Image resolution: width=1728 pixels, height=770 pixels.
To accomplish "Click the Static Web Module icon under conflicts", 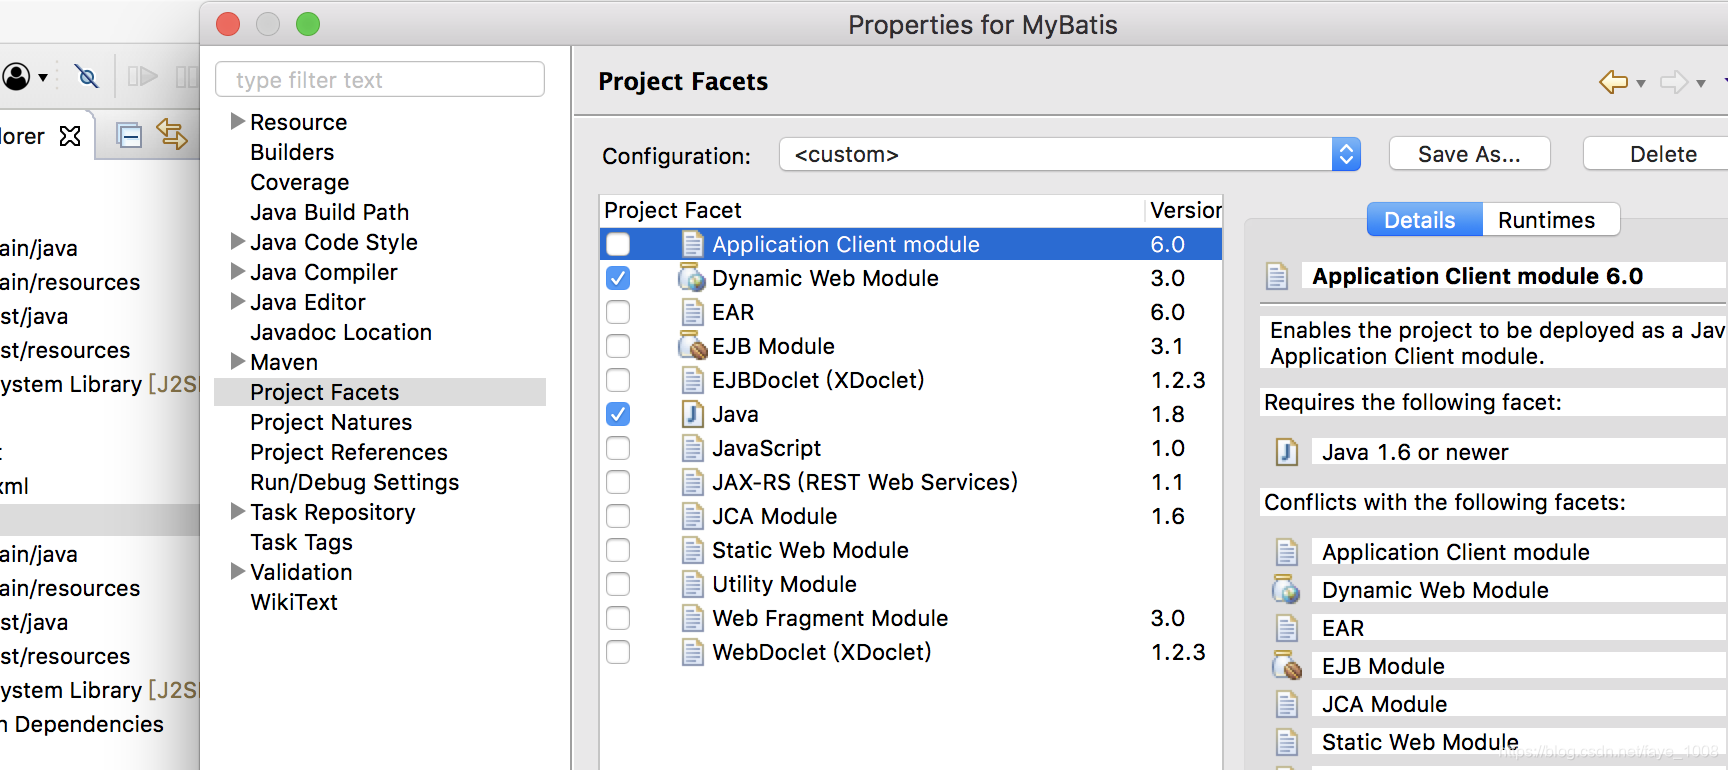I will coord(1287,742).
